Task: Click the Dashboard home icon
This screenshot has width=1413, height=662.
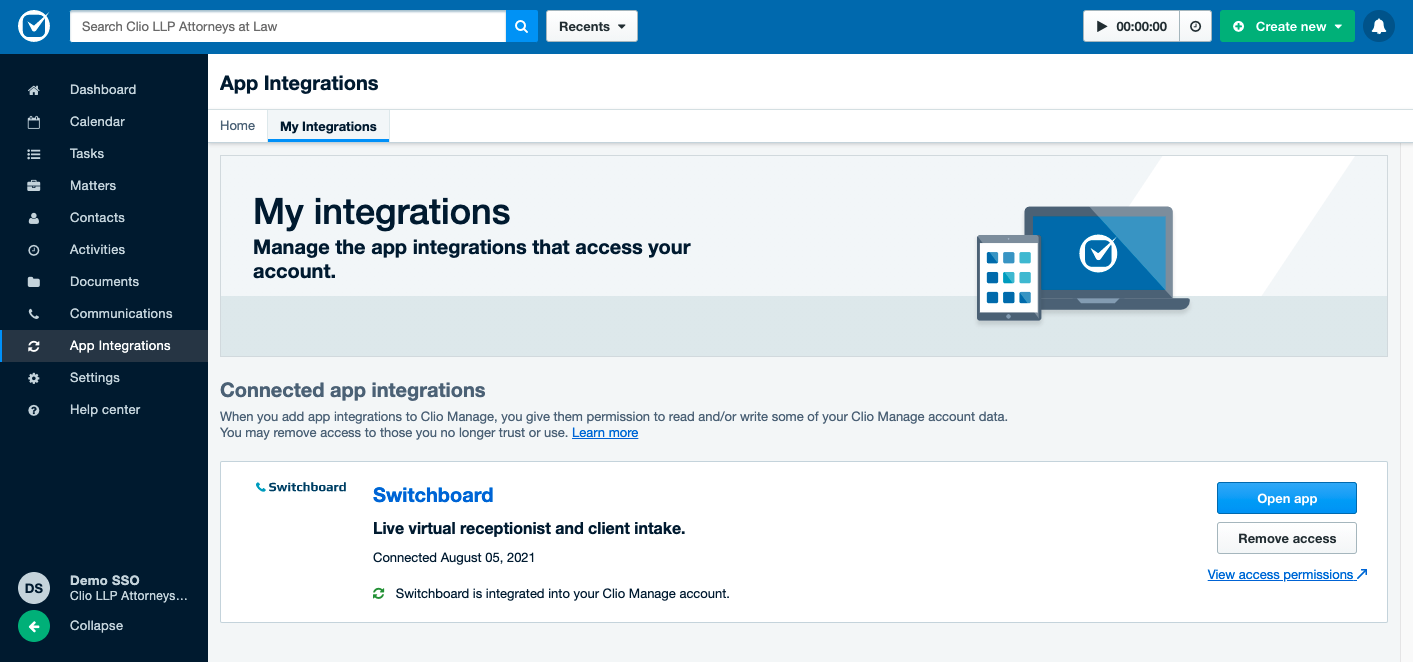Action: click(34, 90)
